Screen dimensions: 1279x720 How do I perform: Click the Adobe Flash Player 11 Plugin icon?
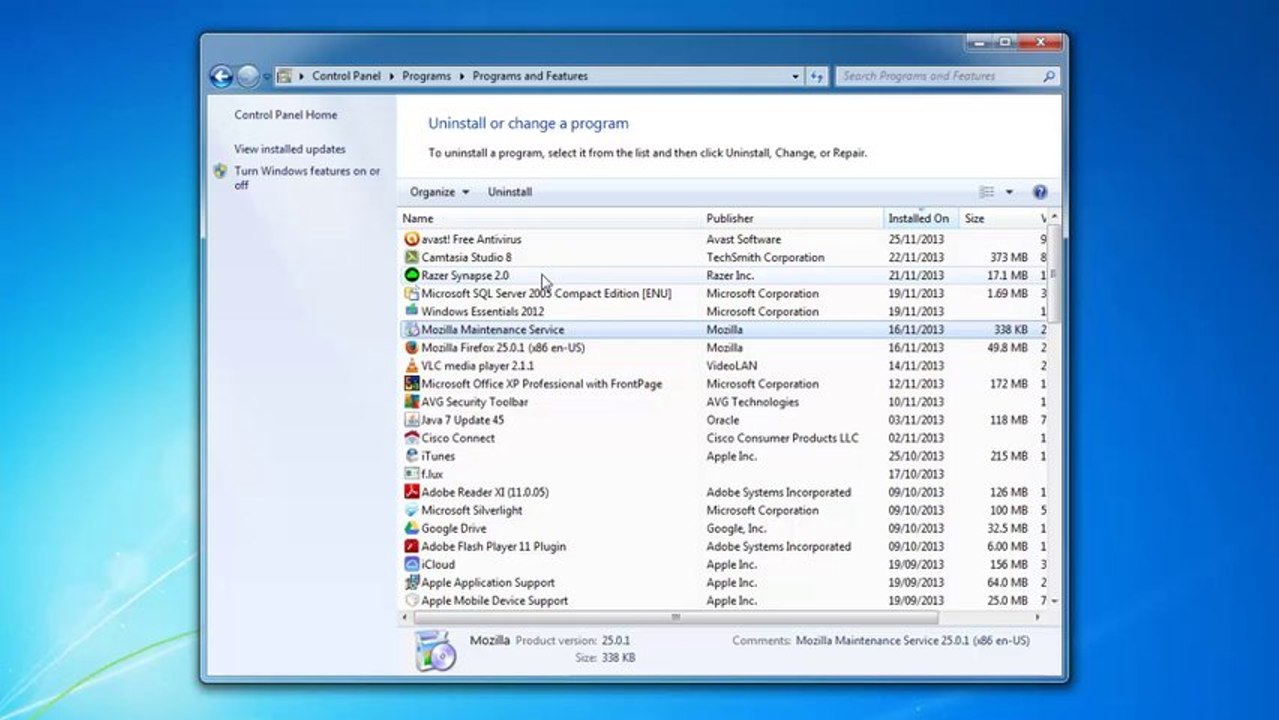click(x=411, y=546)
